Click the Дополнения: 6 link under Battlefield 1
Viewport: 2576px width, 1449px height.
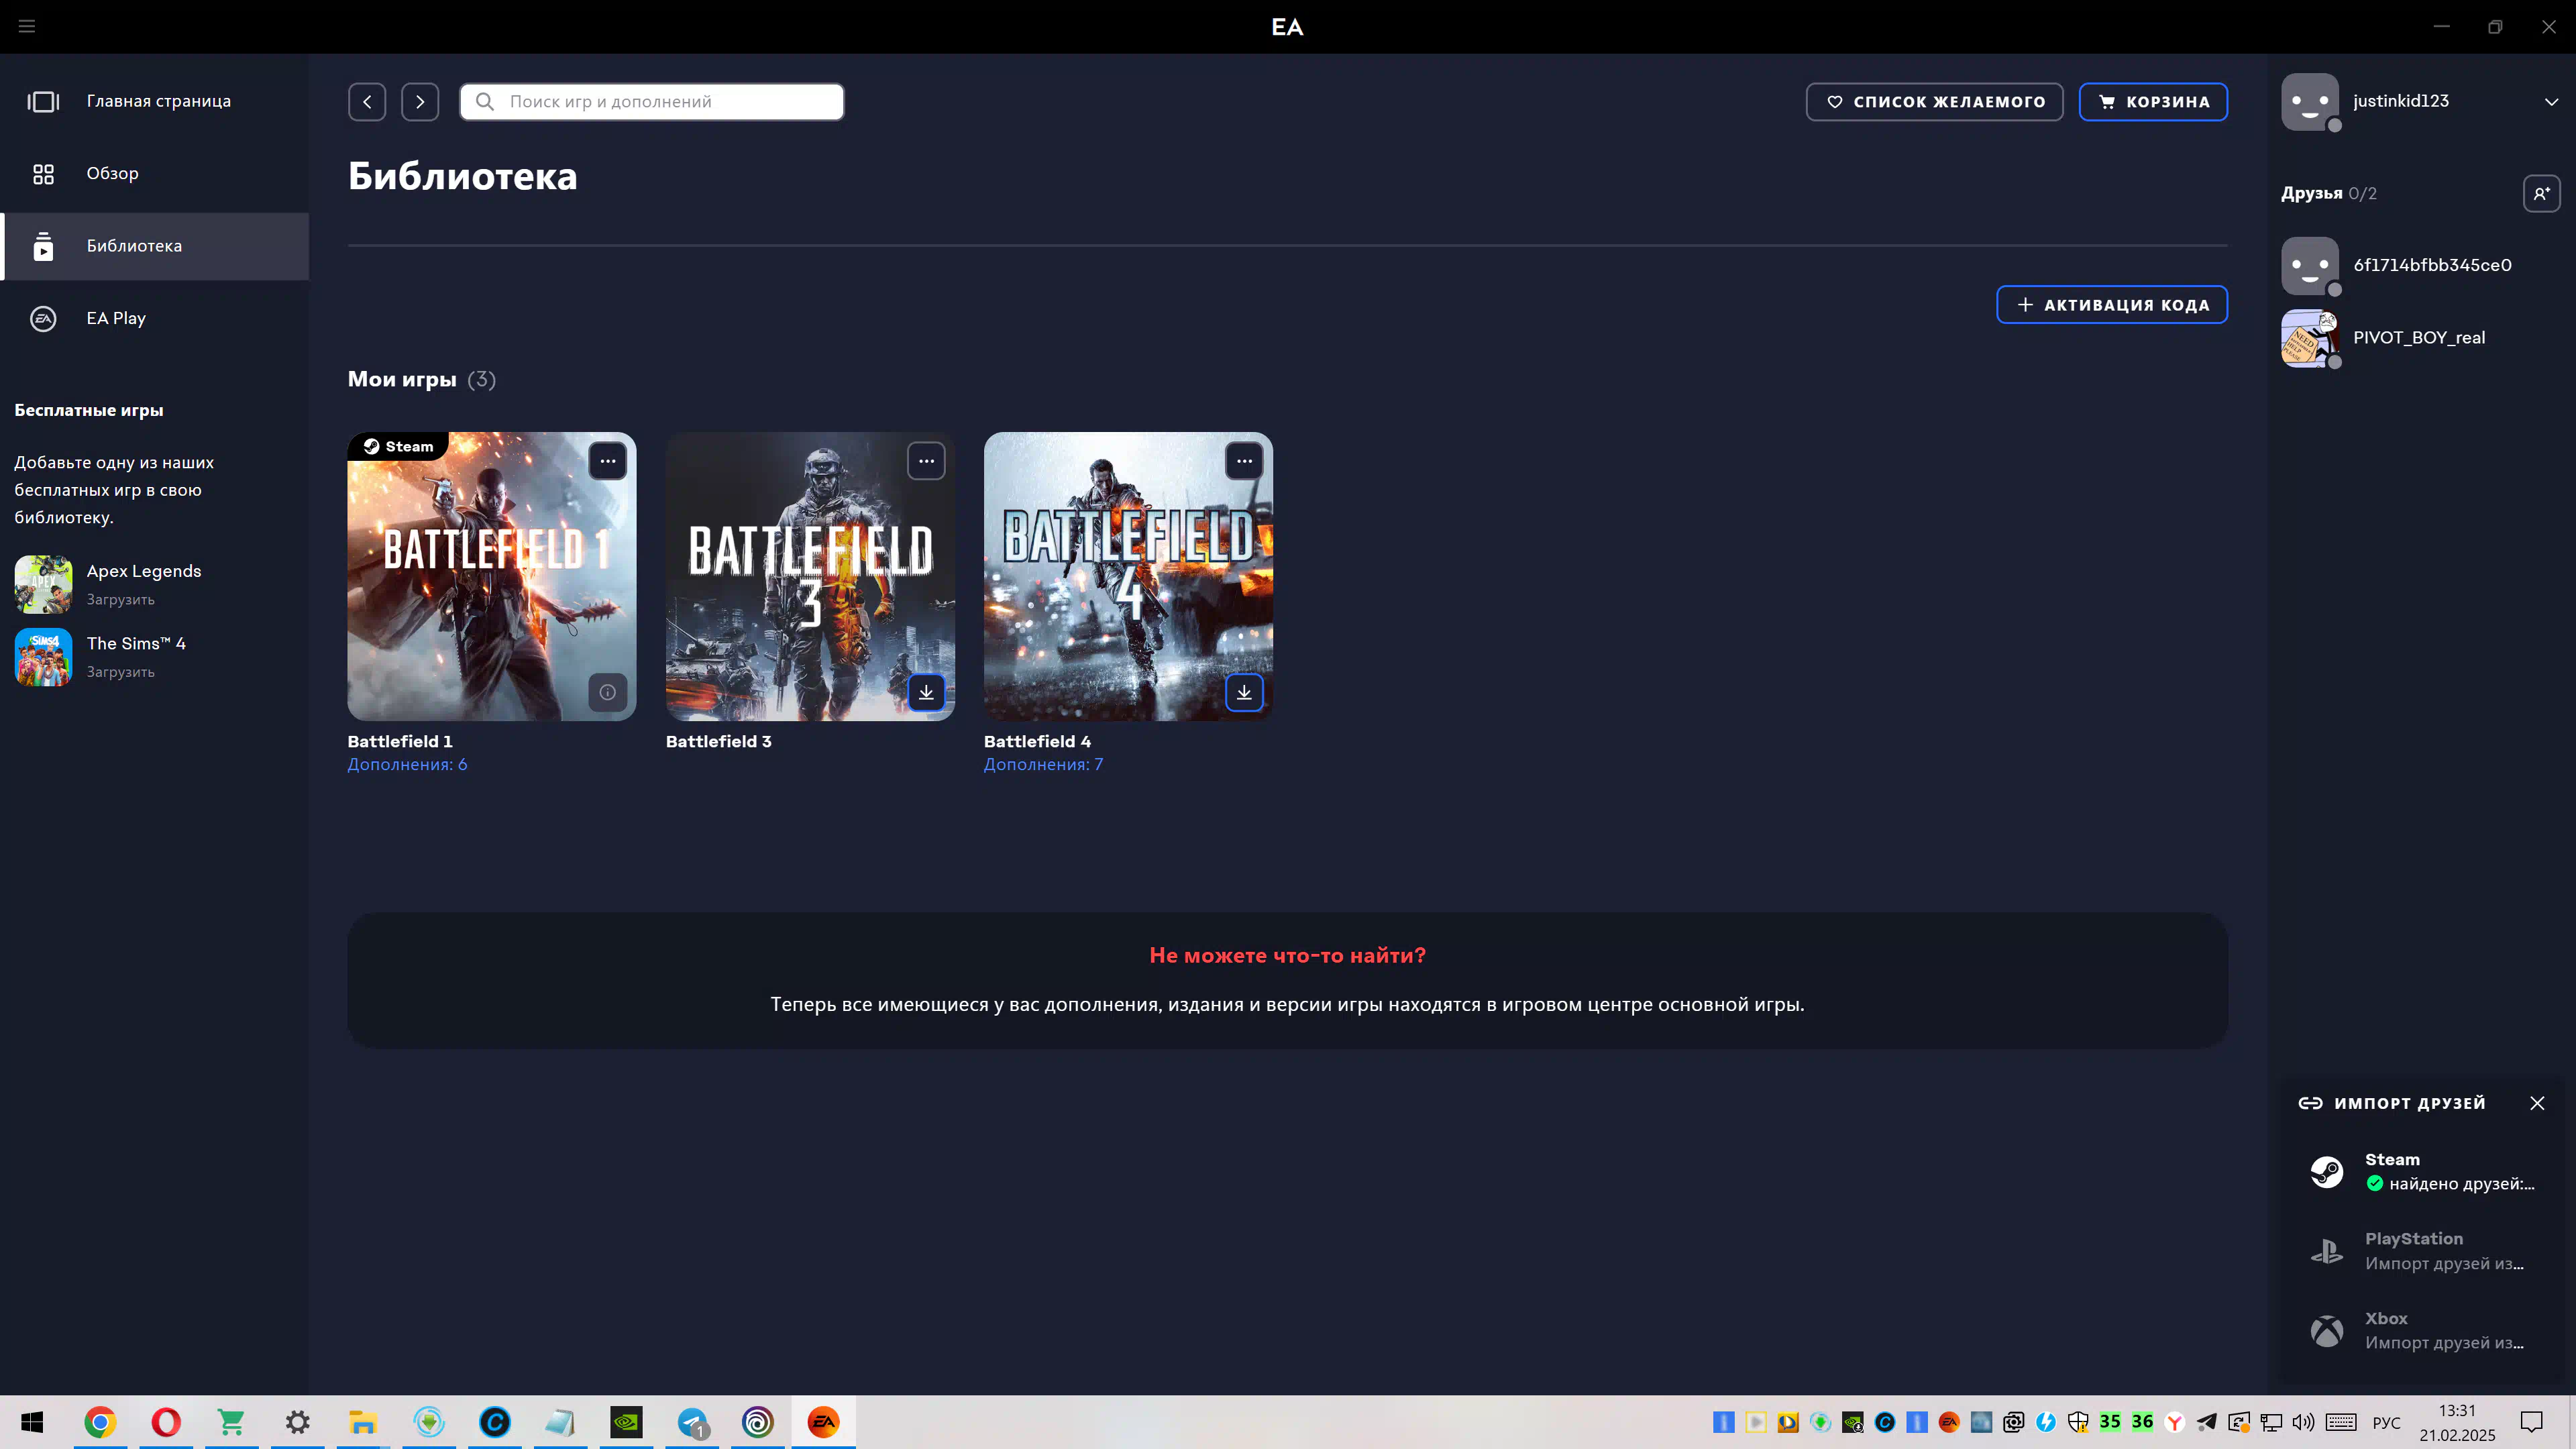point(407,764)
